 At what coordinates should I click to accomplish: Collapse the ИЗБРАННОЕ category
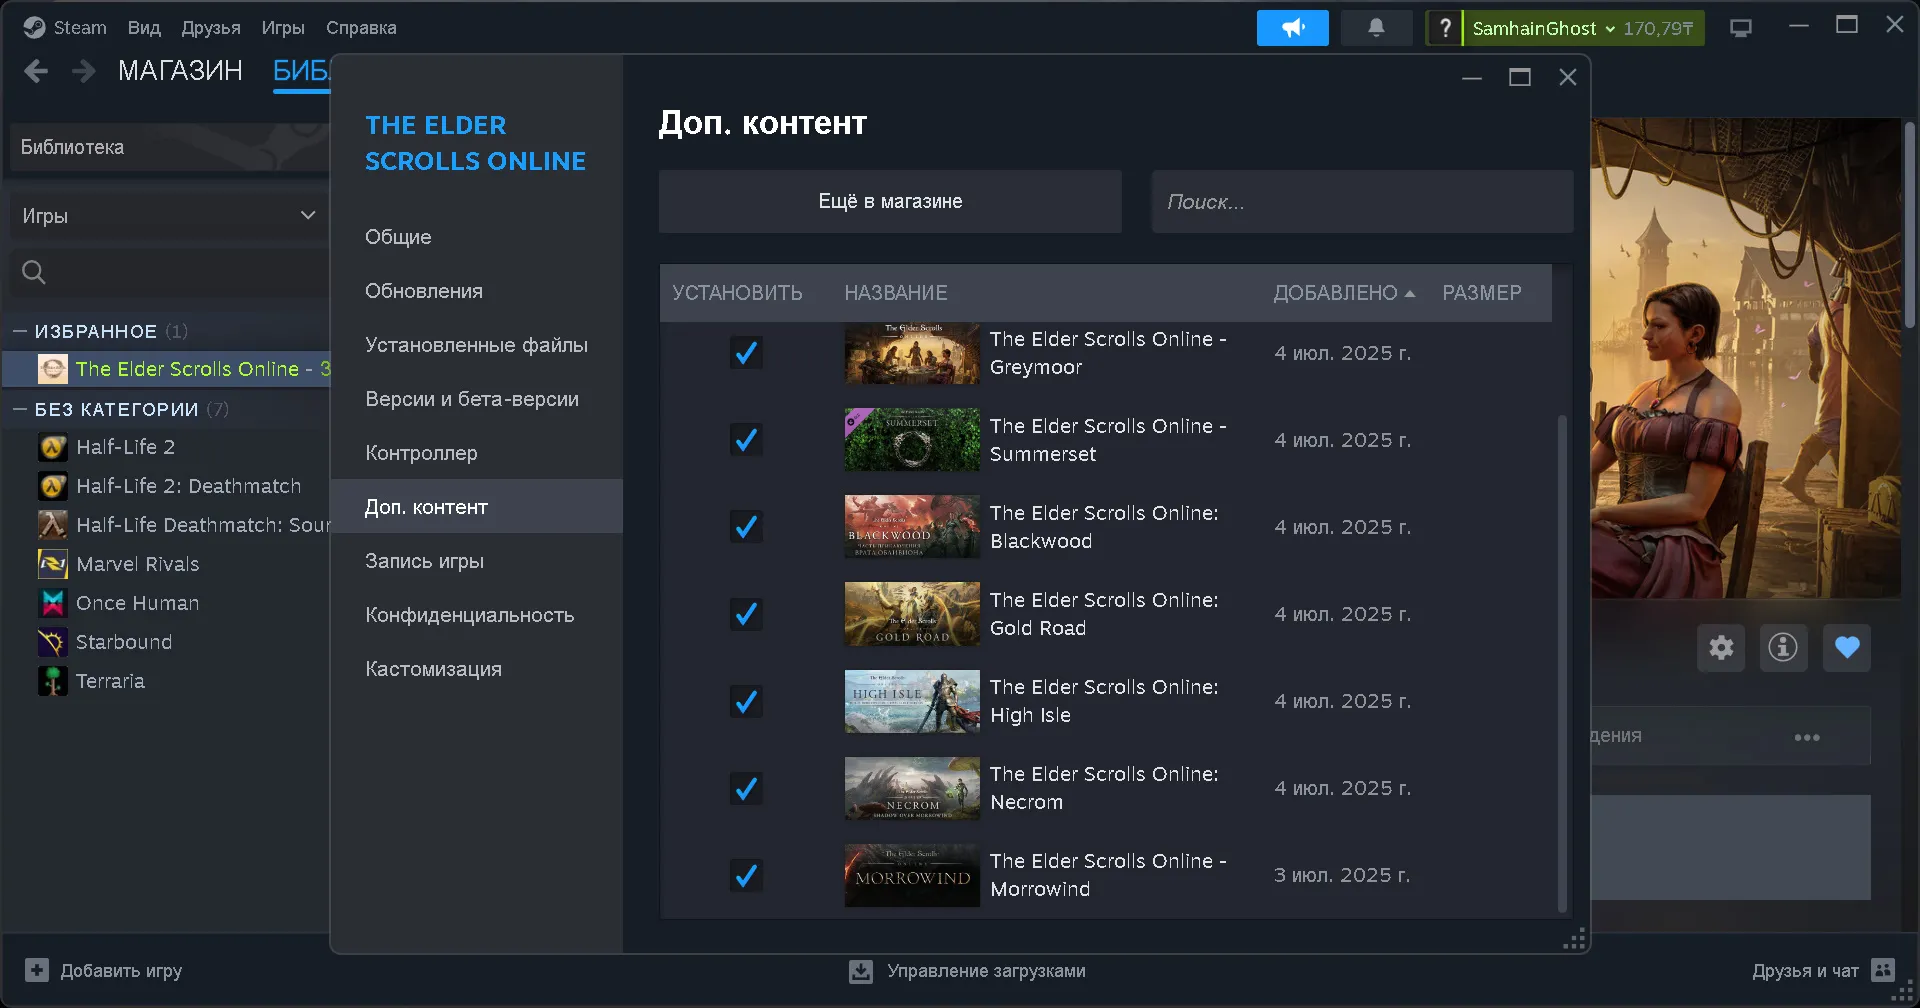pos(19,331)
